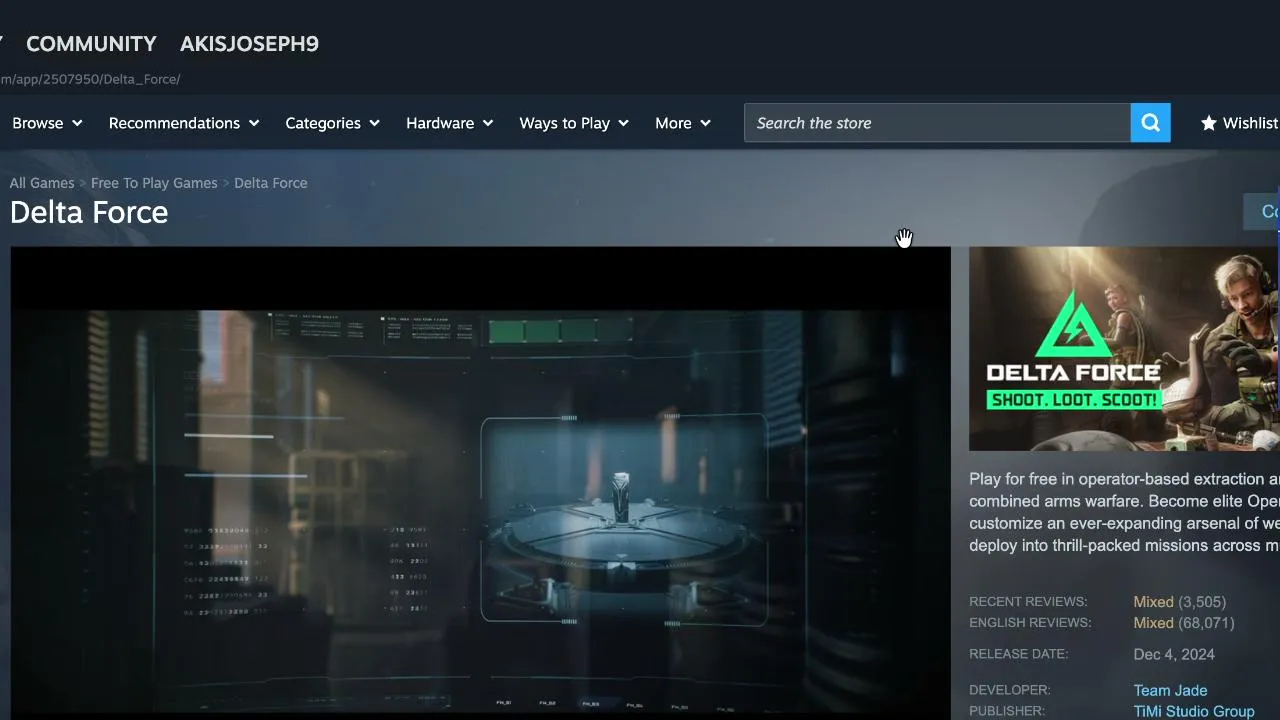1280x720 pixels.
Task: Expand the Browse dropdown menu
Action: click(x=47, y=123)
